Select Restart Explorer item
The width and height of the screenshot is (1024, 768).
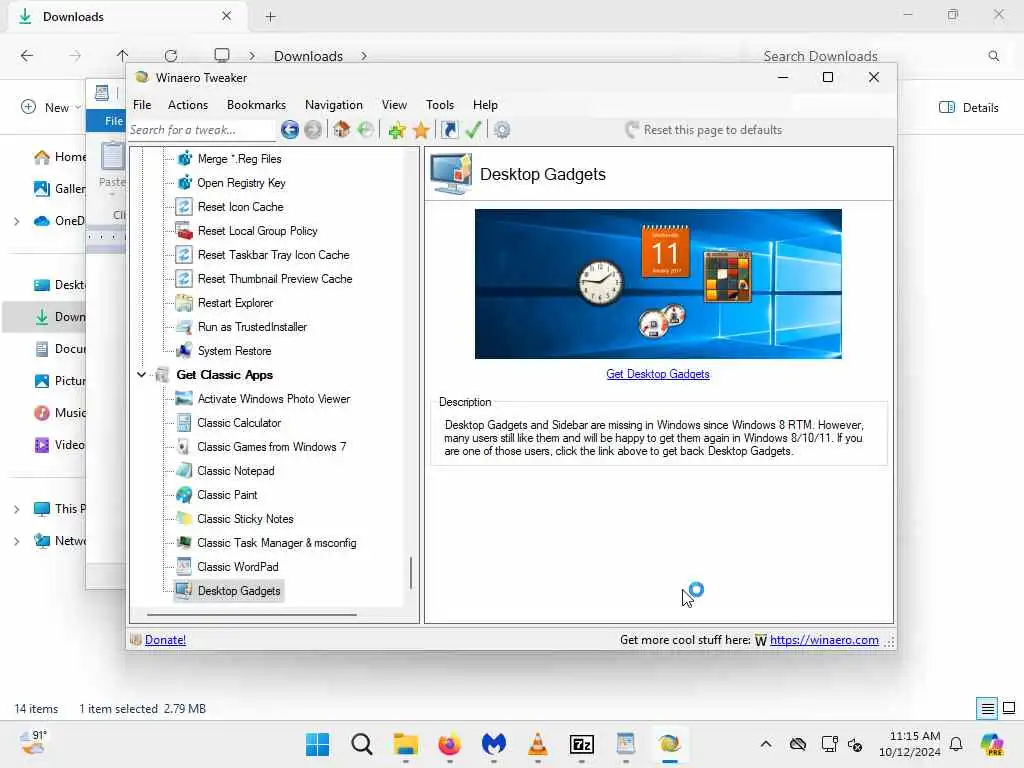point(235,303)
